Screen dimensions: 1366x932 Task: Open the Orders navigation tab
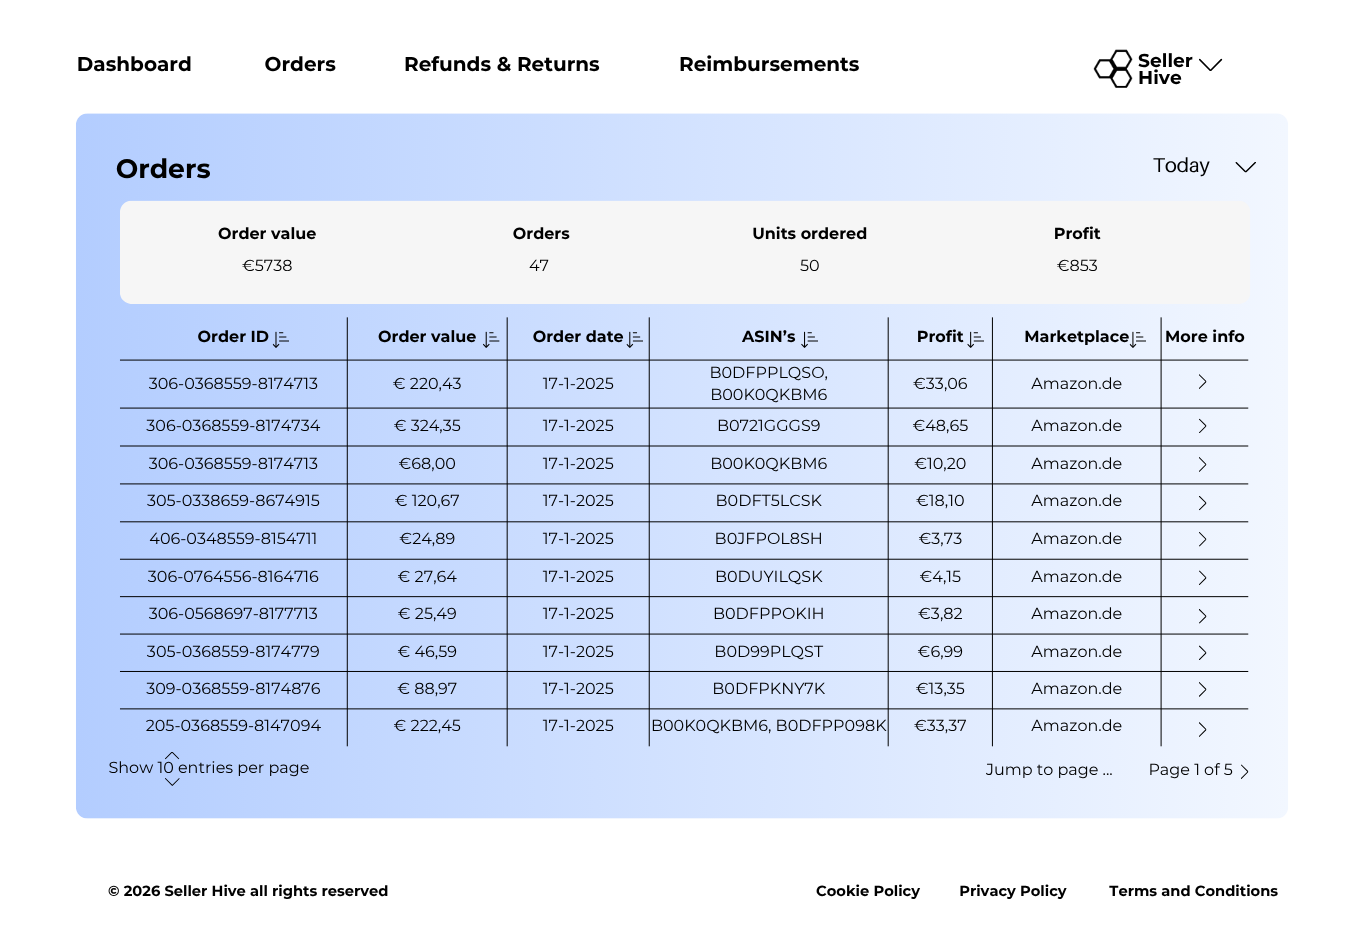[300, 64]
